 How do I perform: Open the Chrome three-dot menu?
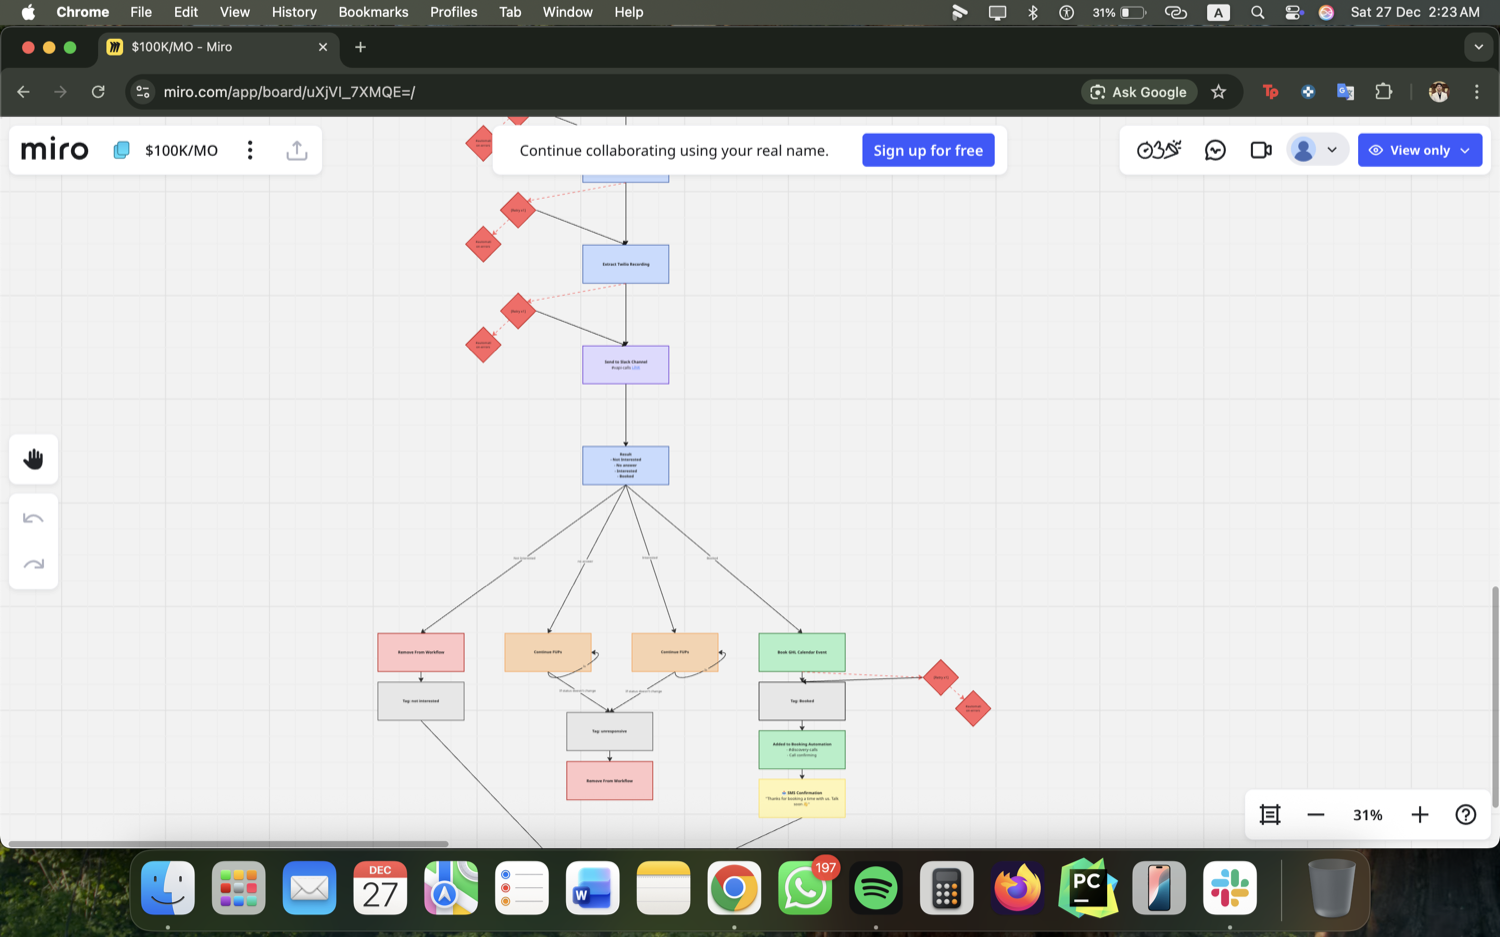(x=1477, y=92)
